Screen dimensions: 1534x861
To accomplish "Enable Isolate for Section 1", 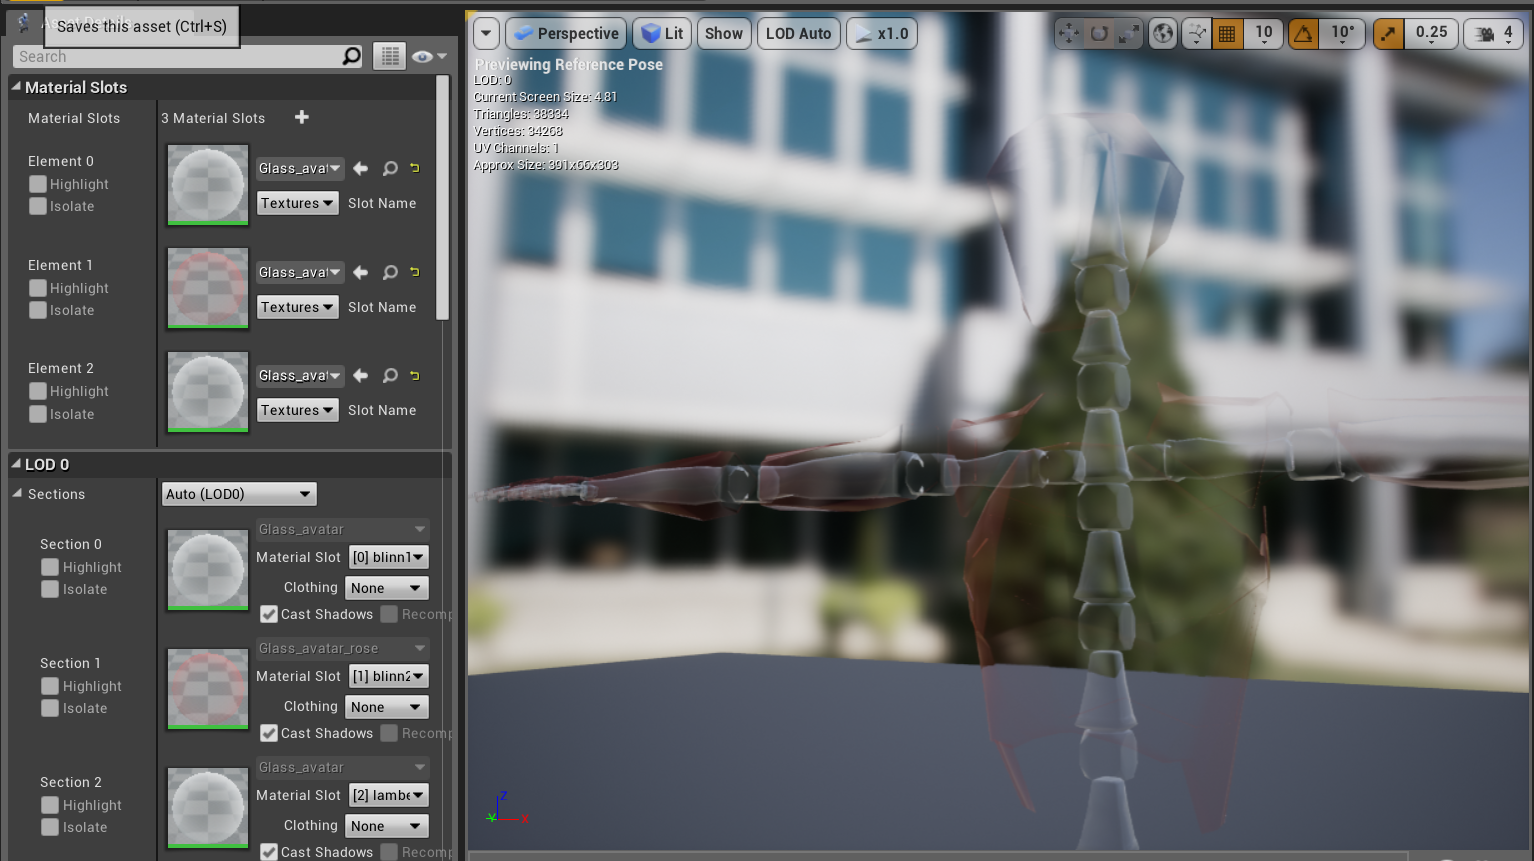I will [x=50, y=708].
